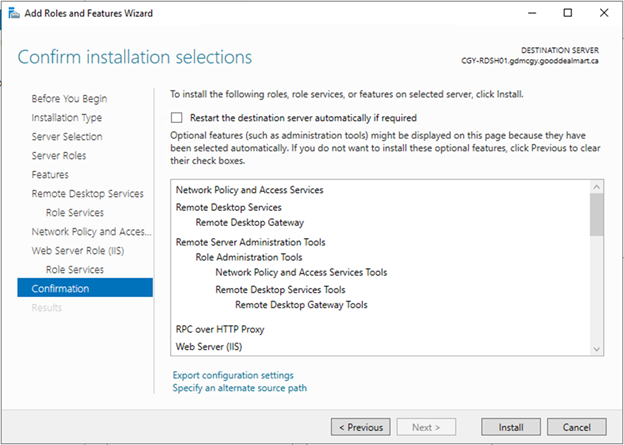Viewport: 624px width, 445px height.
Task: Select Role Administration Tools entry
Action: [x=249, y=258]
